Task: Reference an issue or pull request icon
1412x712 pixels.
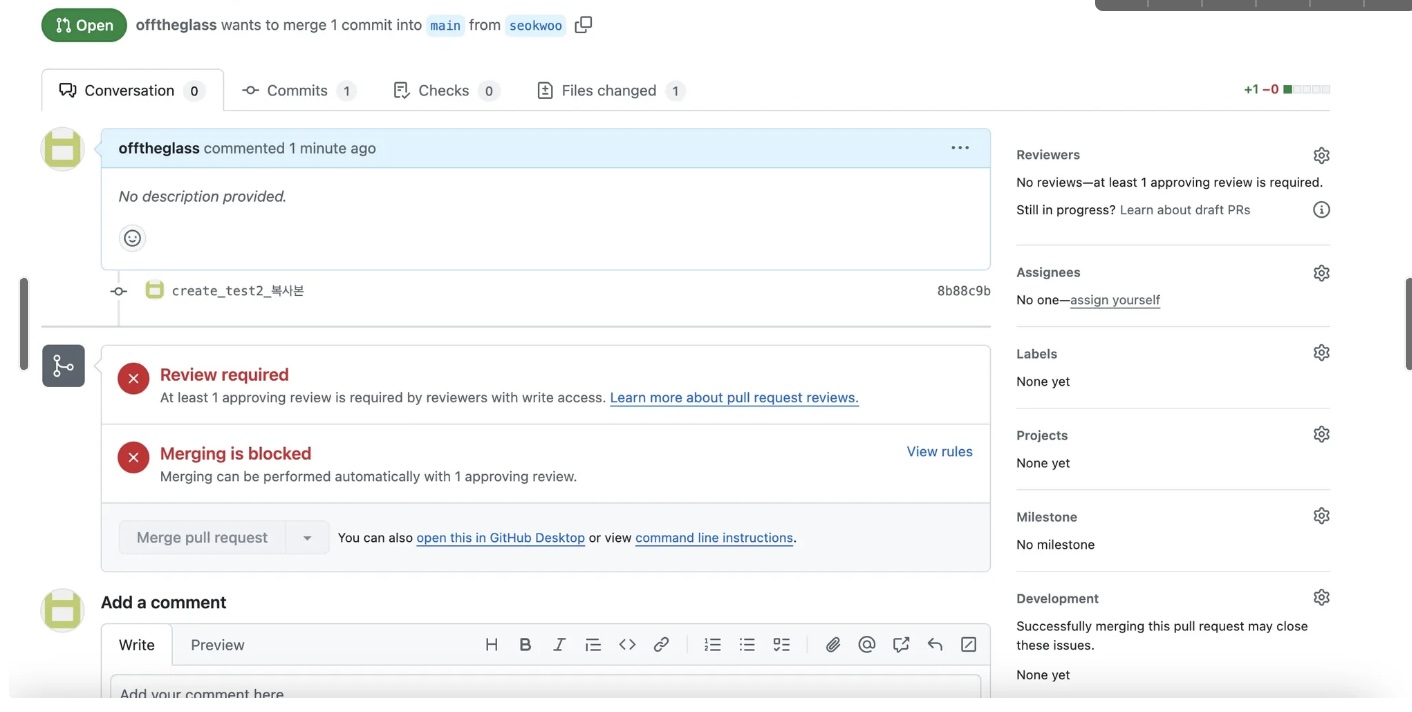Action: coord(901,645)
